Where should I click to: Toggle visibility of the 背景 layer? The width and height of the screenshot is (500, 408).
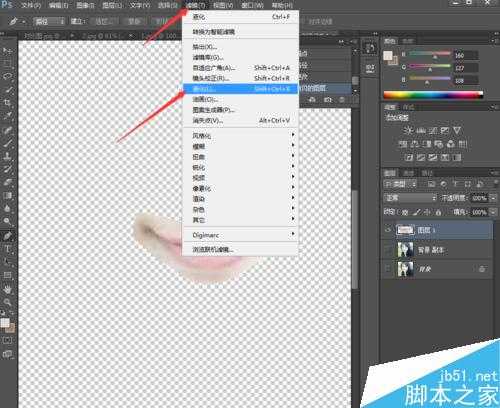[x=388, y=269]
